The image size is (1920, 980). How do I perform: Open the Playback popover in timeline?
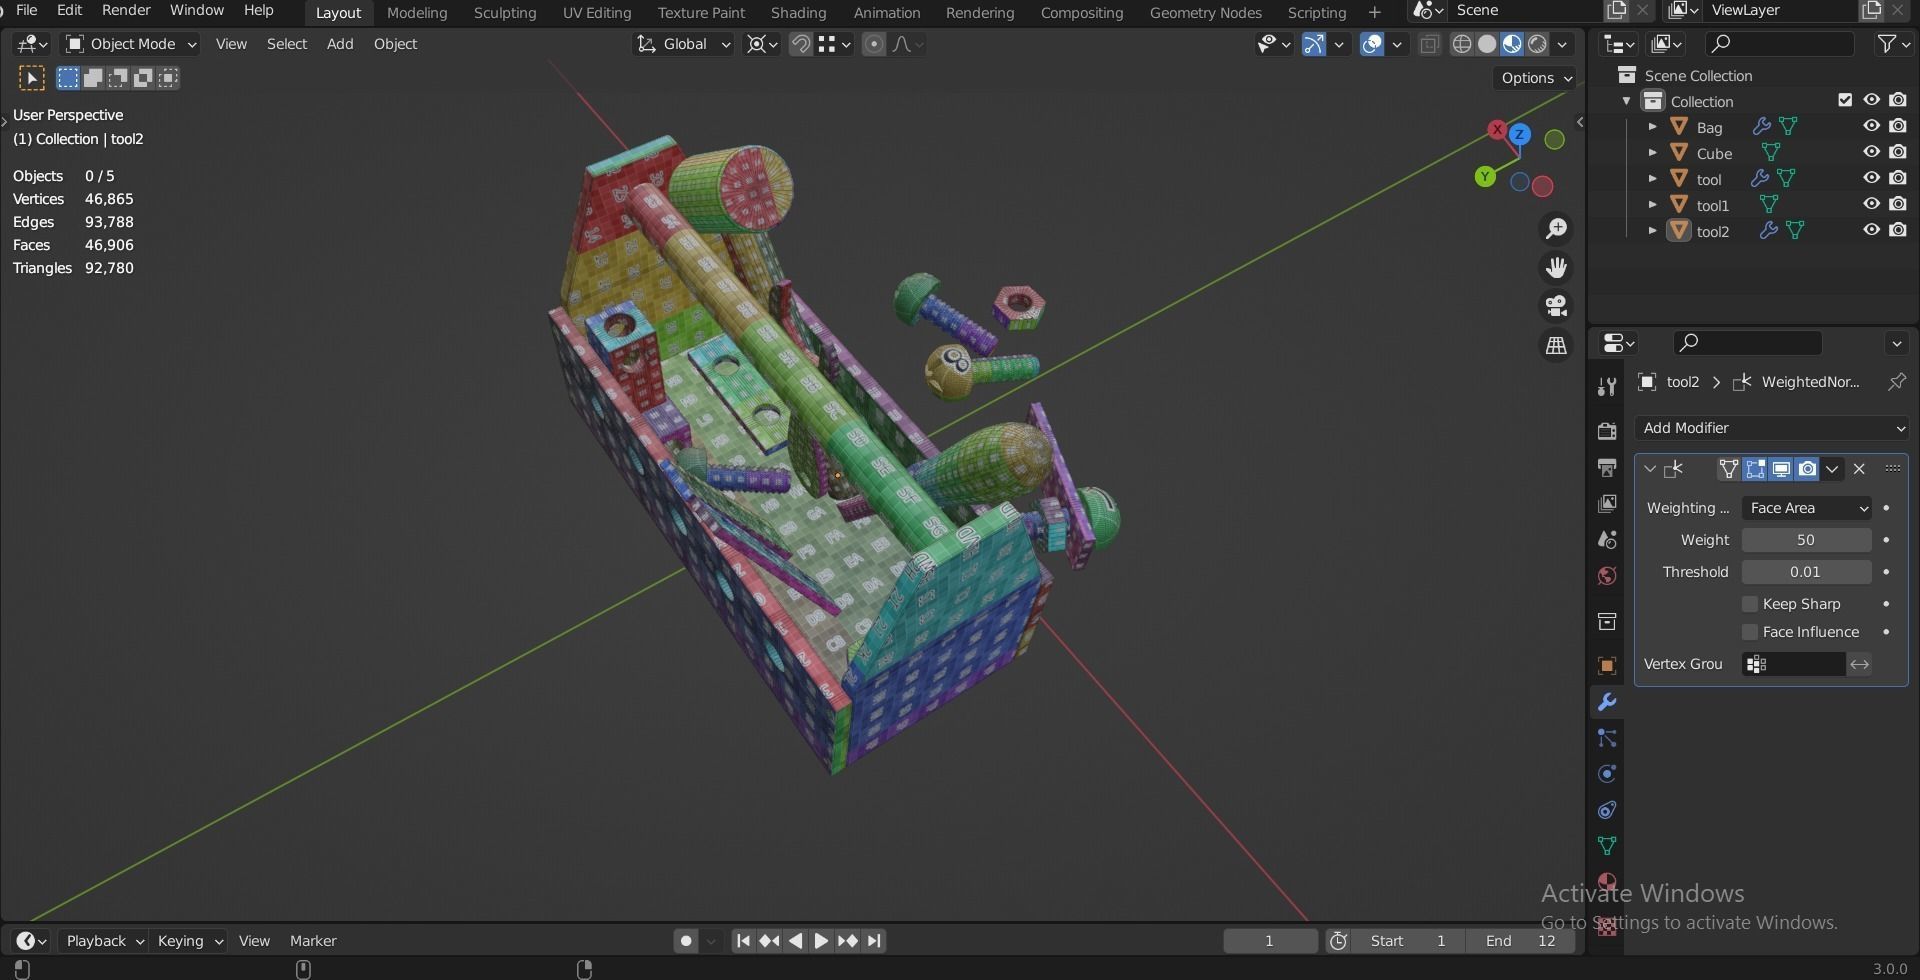pos(103,941)
